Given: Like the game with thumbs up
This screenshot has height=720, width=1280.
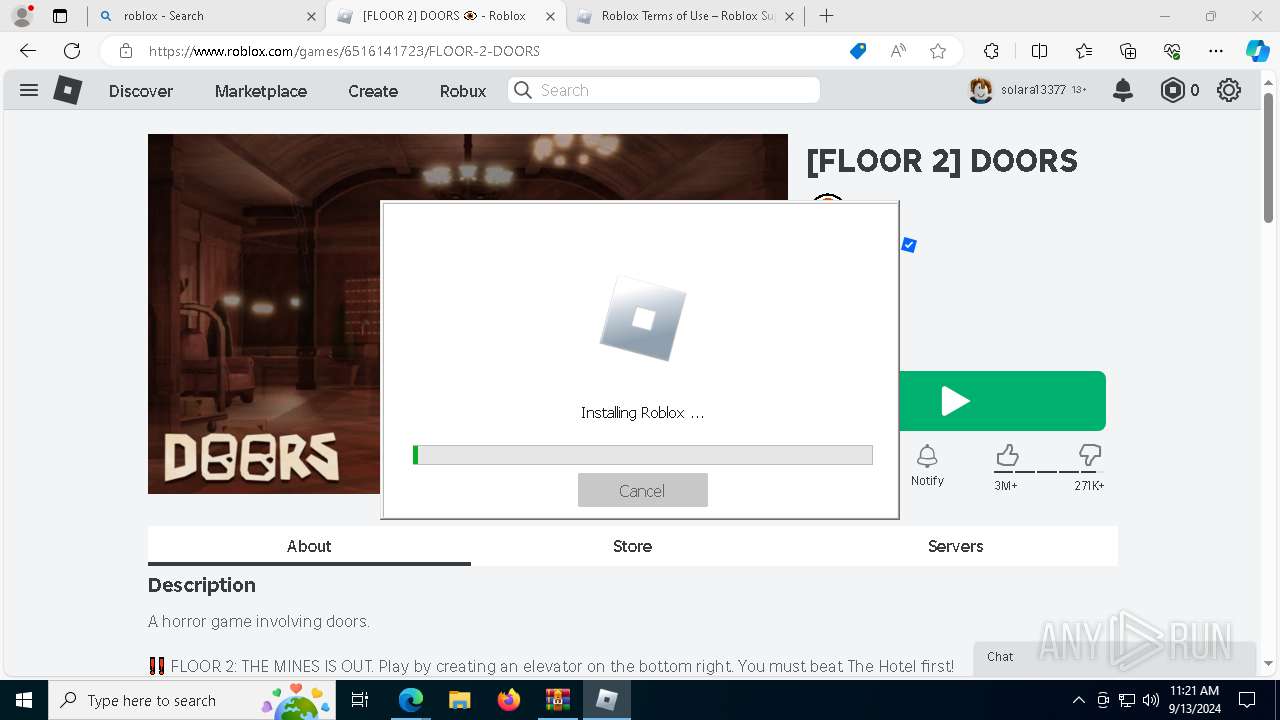Looking at the screenshot, I should point(1007,457).
